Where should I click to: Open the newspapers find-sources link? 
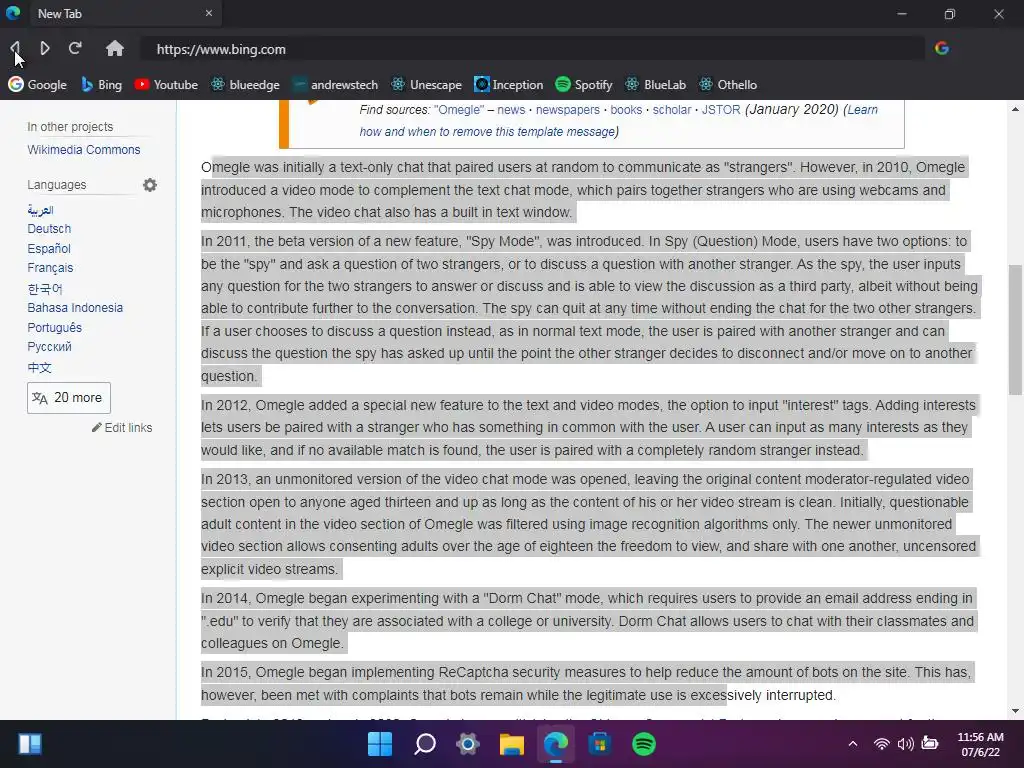[568, 110]
